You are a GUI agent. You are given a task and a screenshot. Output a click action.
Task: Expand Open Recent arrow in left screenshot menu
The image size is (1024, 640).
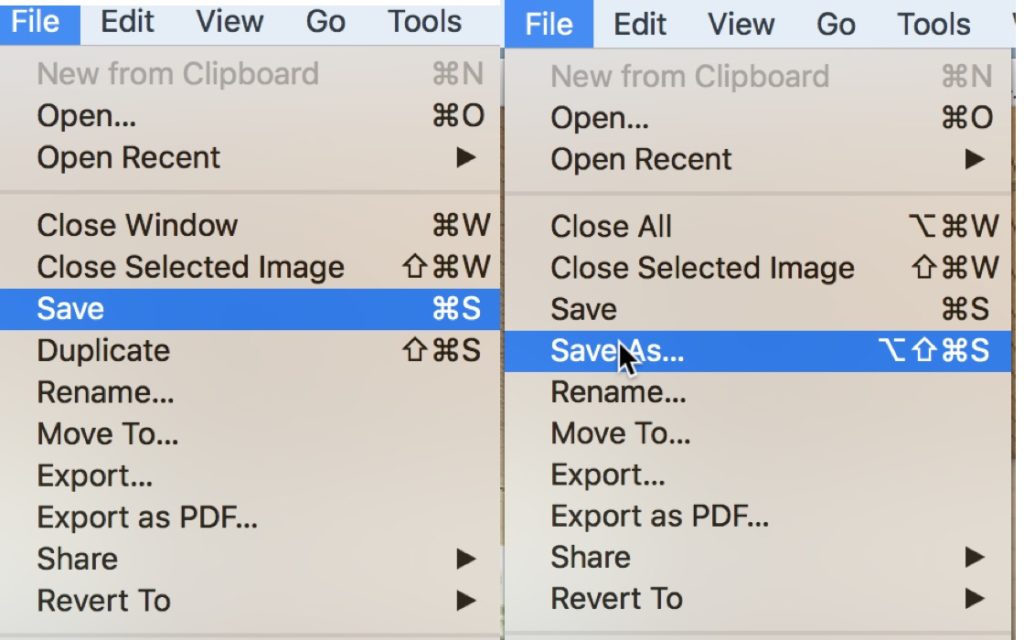point(466,158)
